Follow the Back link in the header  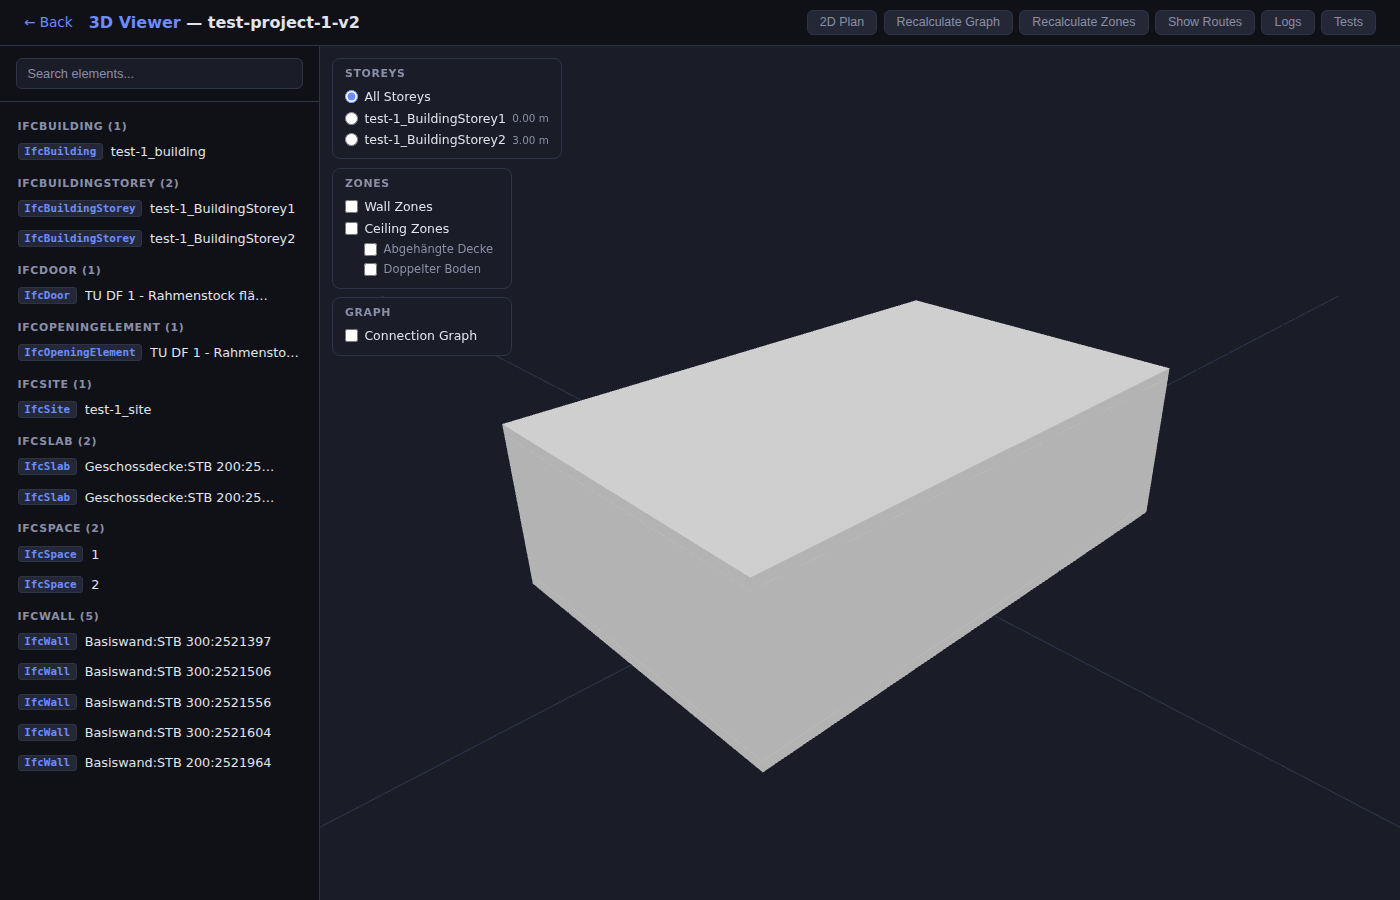47,21
